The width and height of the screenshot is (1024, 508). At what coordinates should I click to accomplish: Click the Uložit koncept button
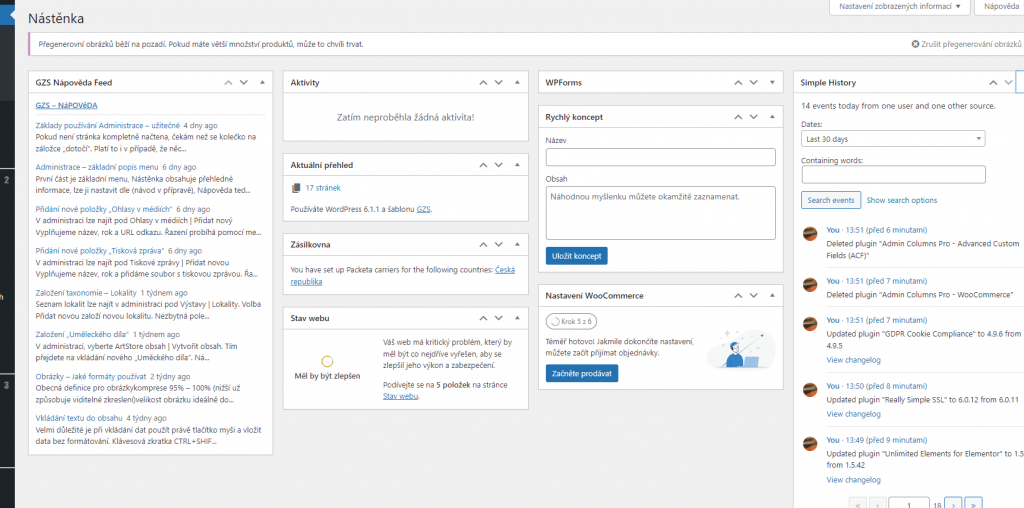coord(576,256)
